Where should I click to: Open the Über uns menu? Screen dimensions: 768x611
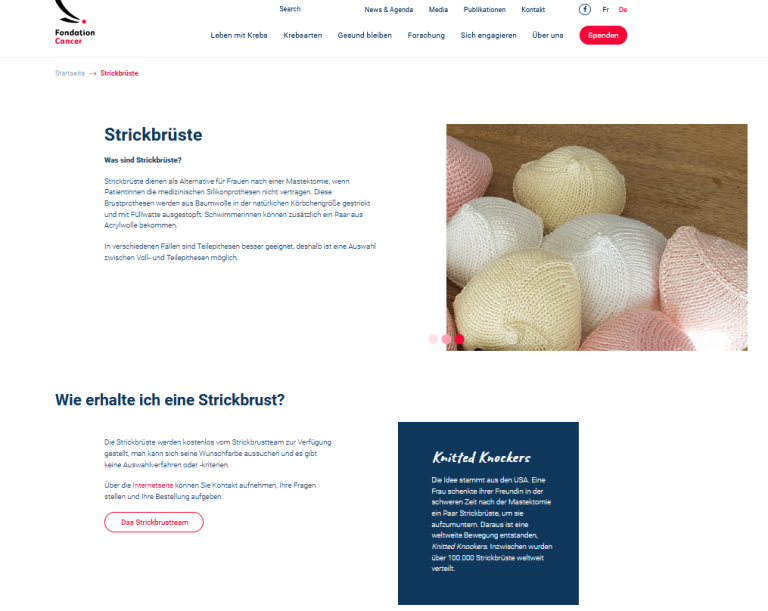coord(548,35)
